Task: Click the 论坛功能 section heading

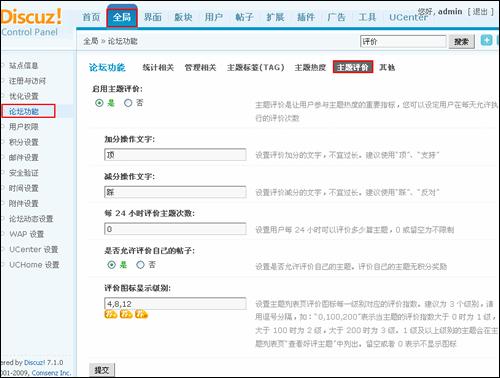Action: click(x=107, y=68)
